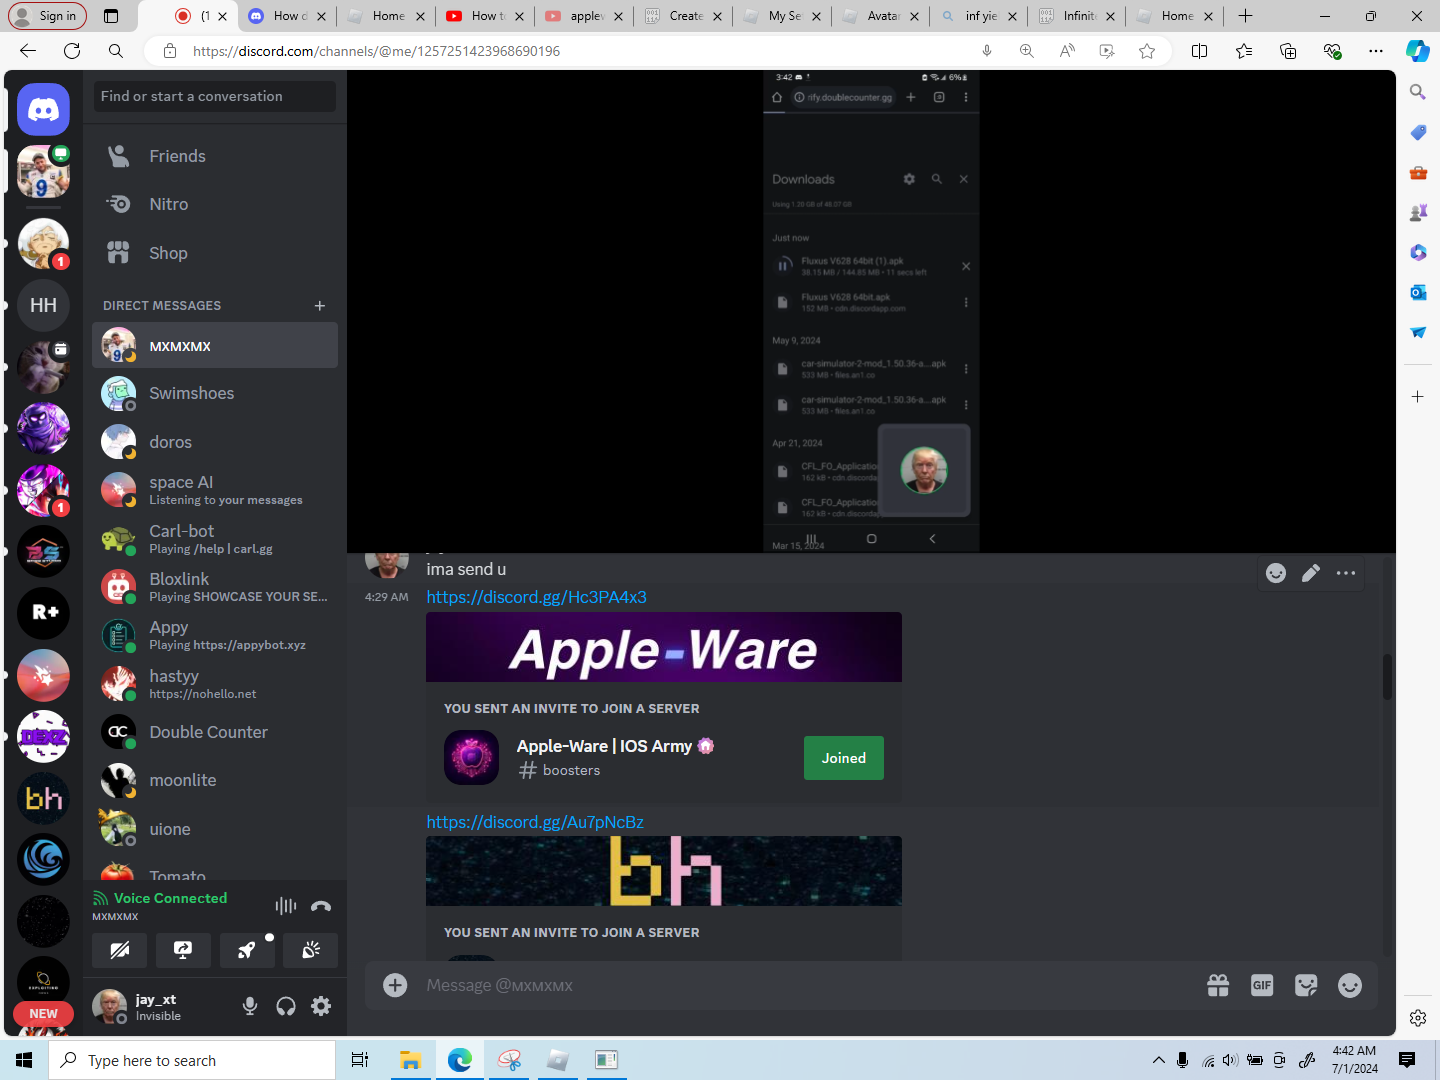Send a gift via gift icon

[1218, 985]
